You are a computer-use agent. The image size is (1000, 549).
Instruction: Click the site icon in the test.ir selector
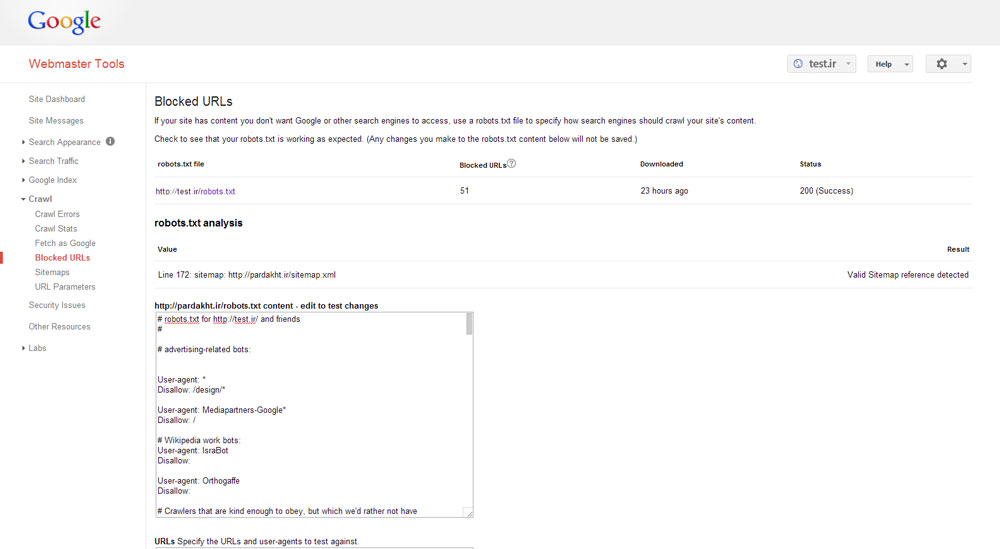click(798, 64)
